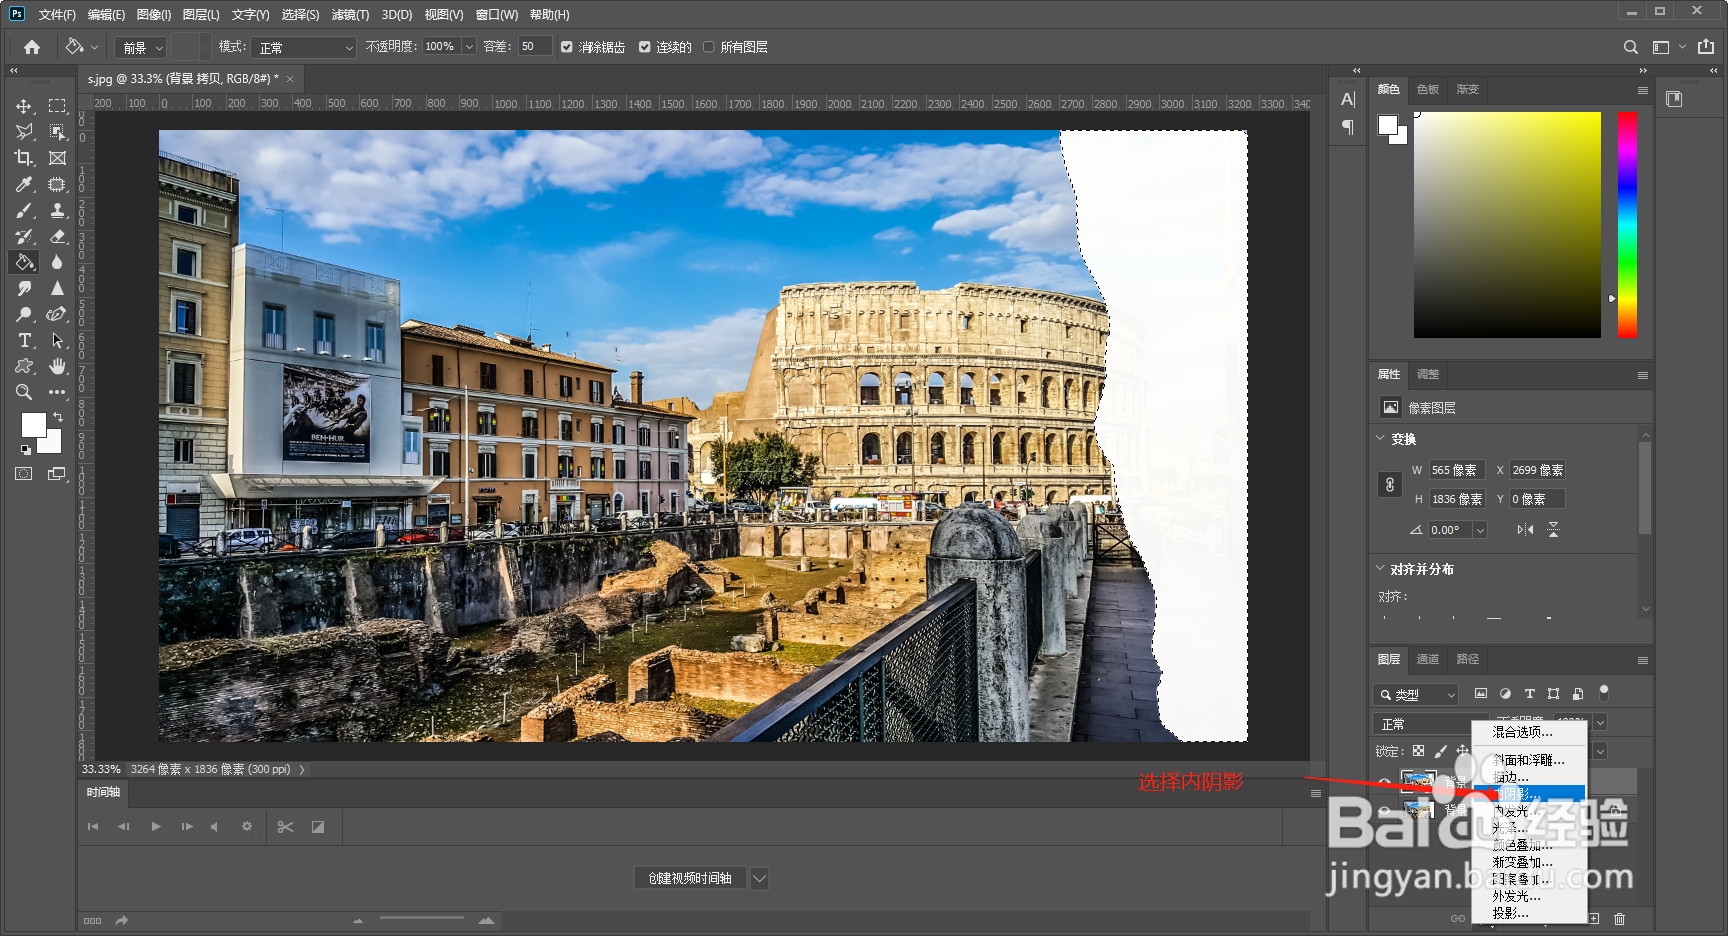Select the Blur droplet tool

57,262
